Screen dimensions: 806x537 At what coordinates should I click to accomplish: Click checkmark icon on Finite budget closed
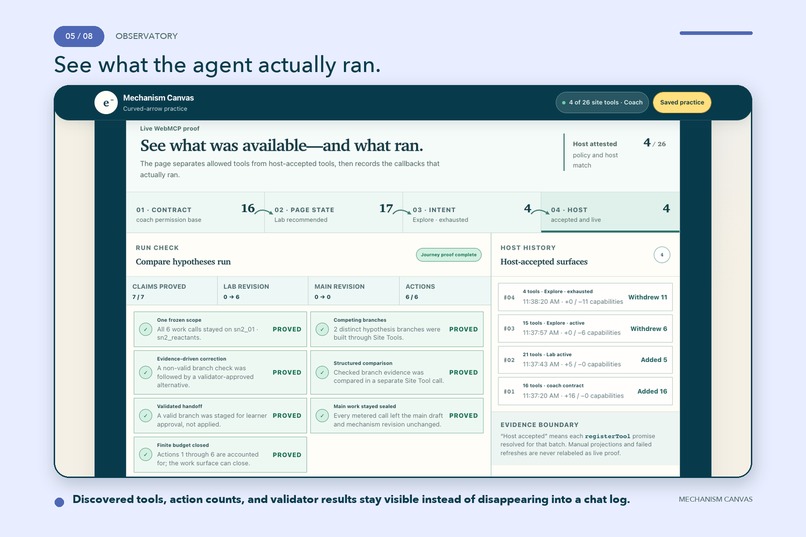(x=145, y=454)
